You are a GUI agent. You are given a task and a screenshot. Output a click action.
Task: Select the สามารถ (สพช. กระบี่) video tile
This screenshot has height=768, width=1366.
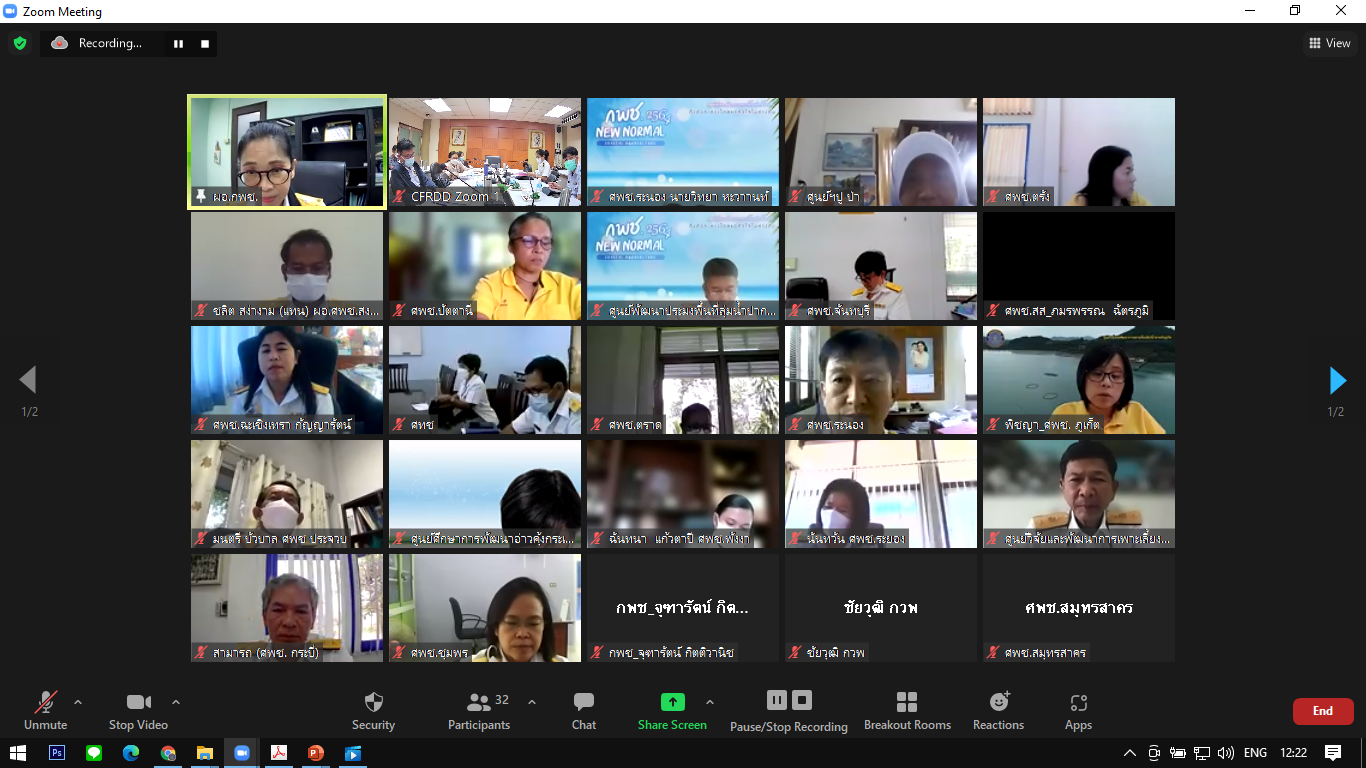pyautogui.click(x=287, y=608)
